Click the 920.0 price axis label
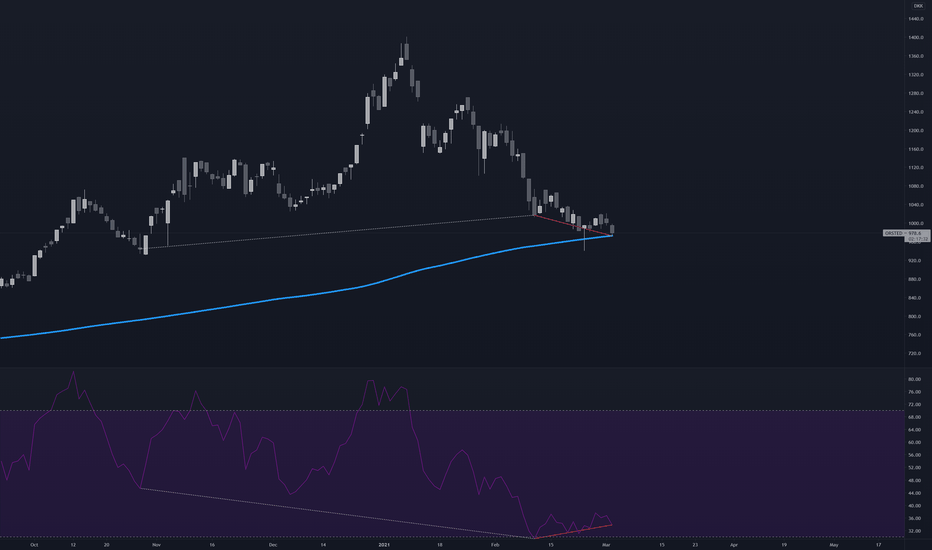The height and width of the screenshot is (550, 932). pyautogui.click(x=915, y=260)
